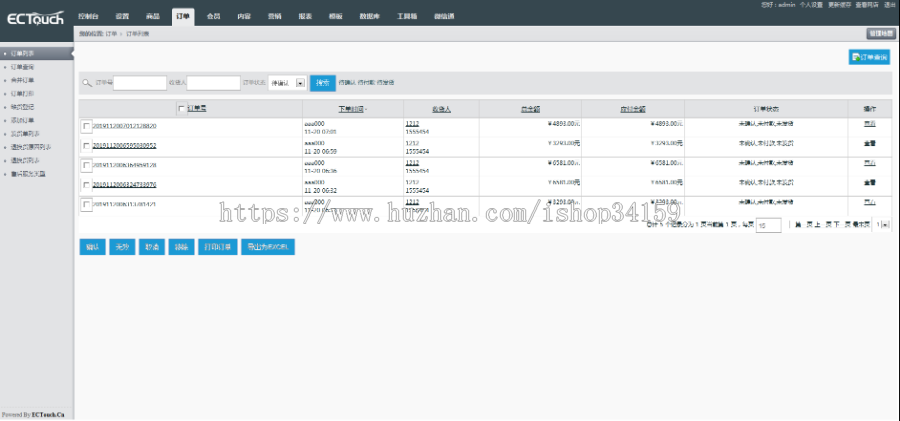Click the grey 管理地图 button
The height and width of the screenshot is (421, 900).
coord(881,34)
